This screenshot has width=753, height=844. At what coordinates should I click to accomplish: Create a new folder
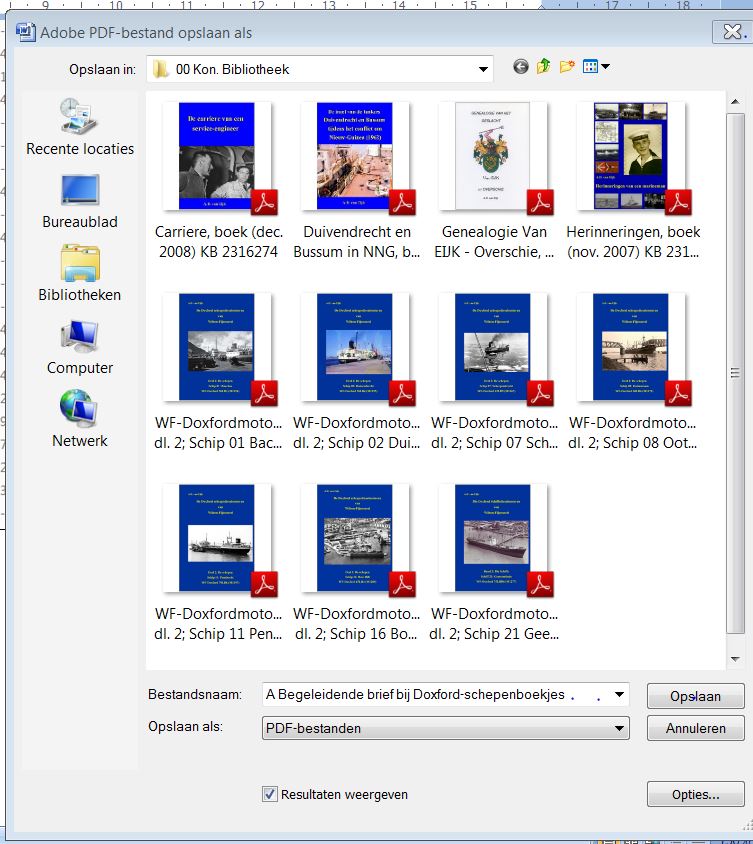(x=567, y=67)
